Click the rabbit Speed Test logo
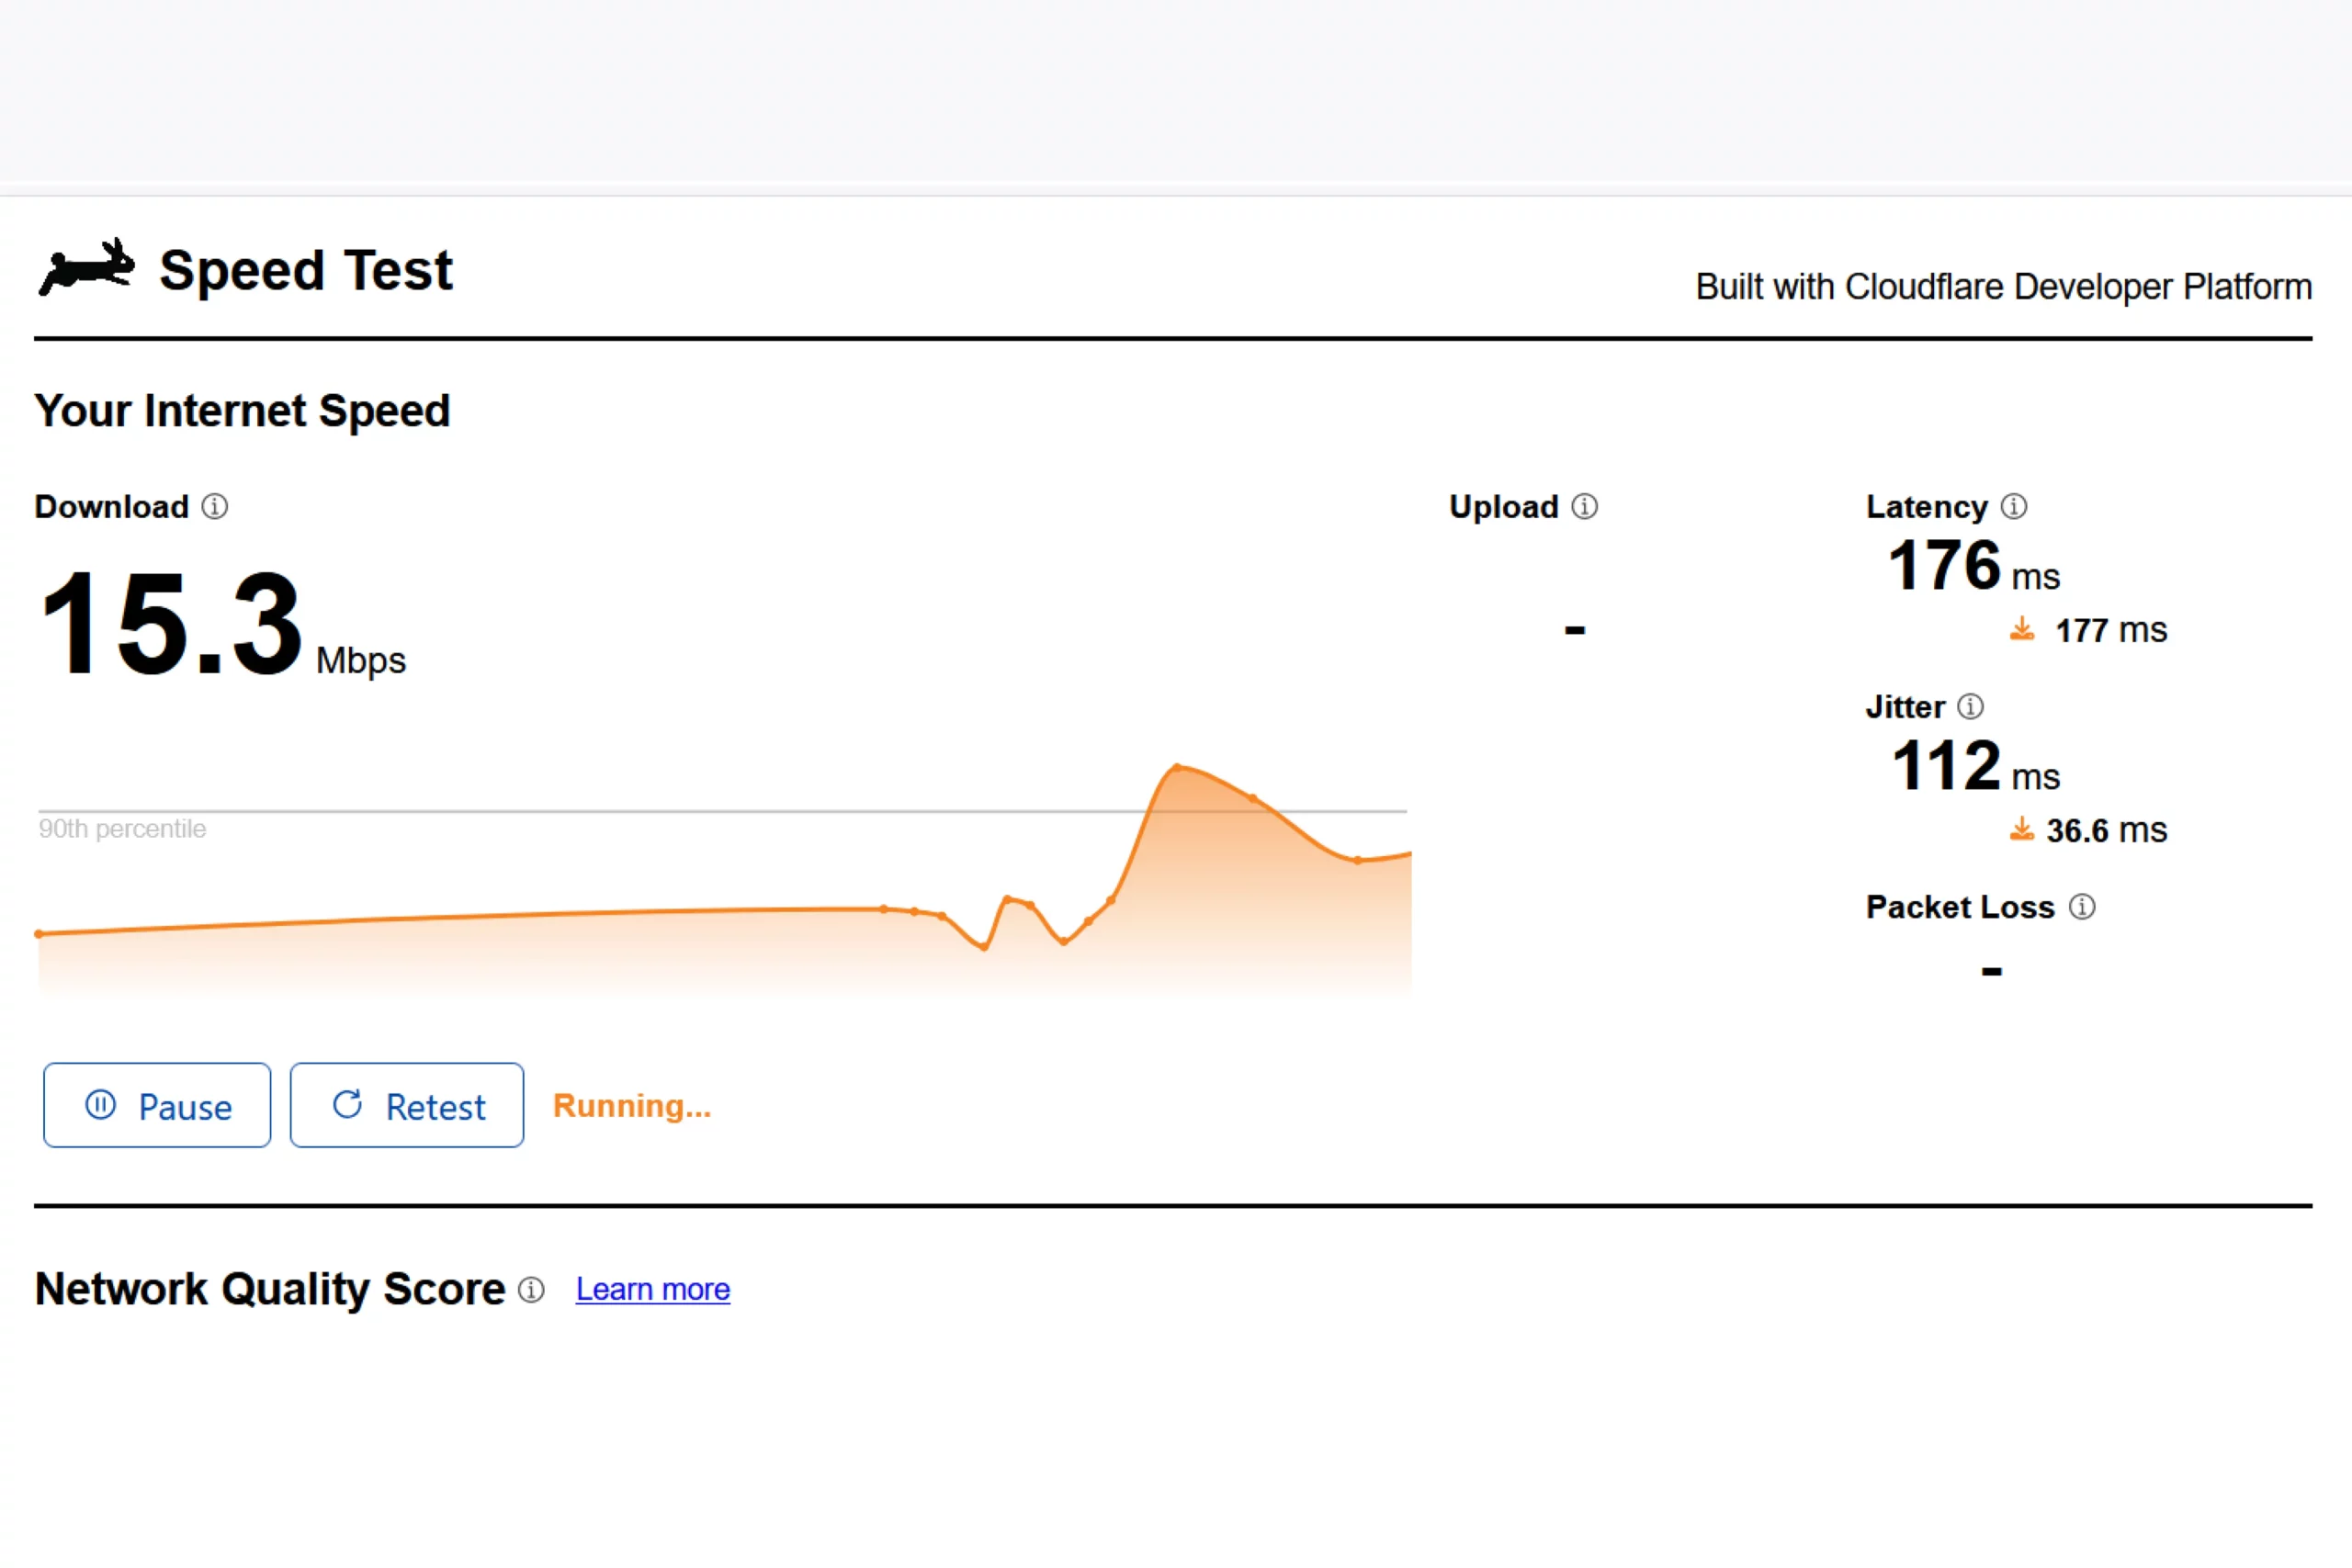 coord(87,268)
